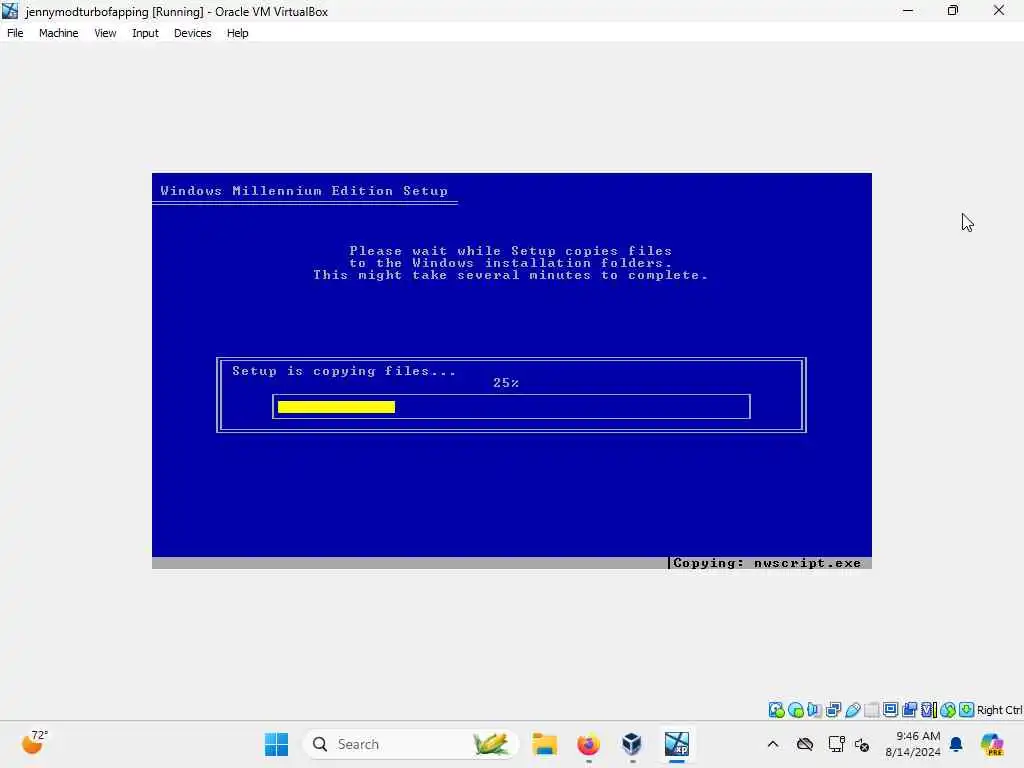Click the yellow setup progress bar
The height and width of the screenshot is (768, 1024).
336,407
